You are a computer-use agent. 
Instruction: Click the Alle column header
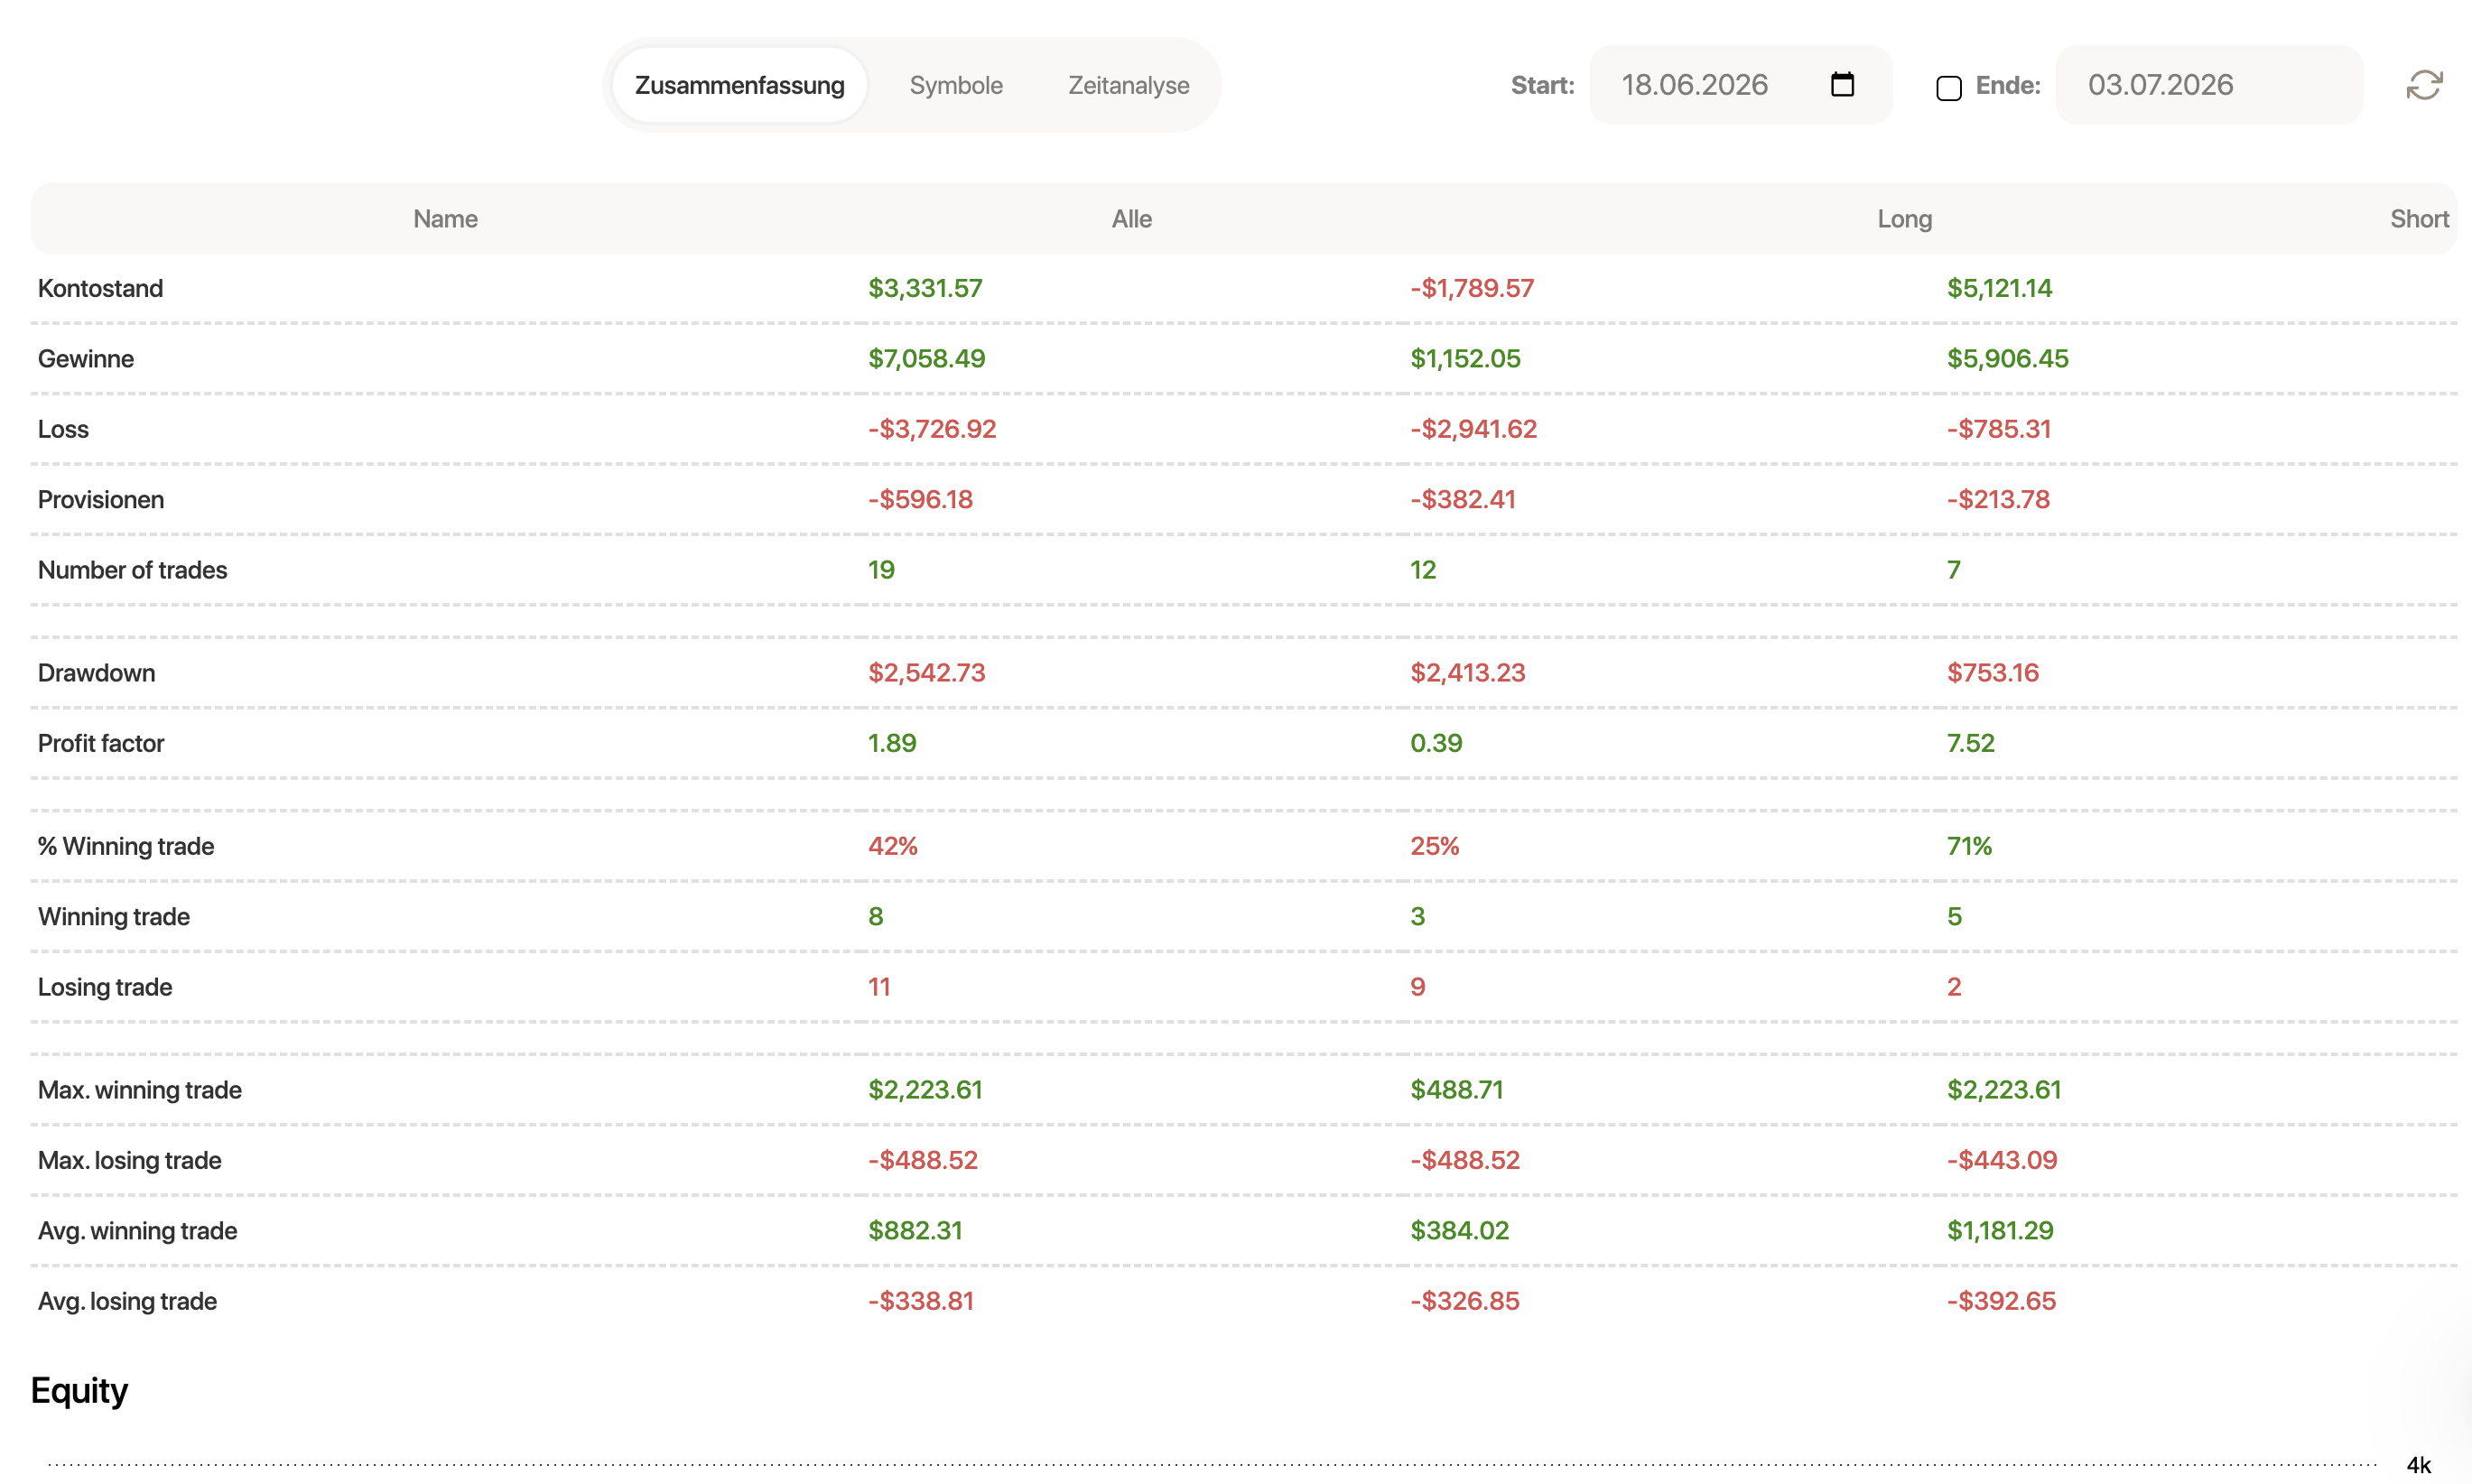(1131, 219)
